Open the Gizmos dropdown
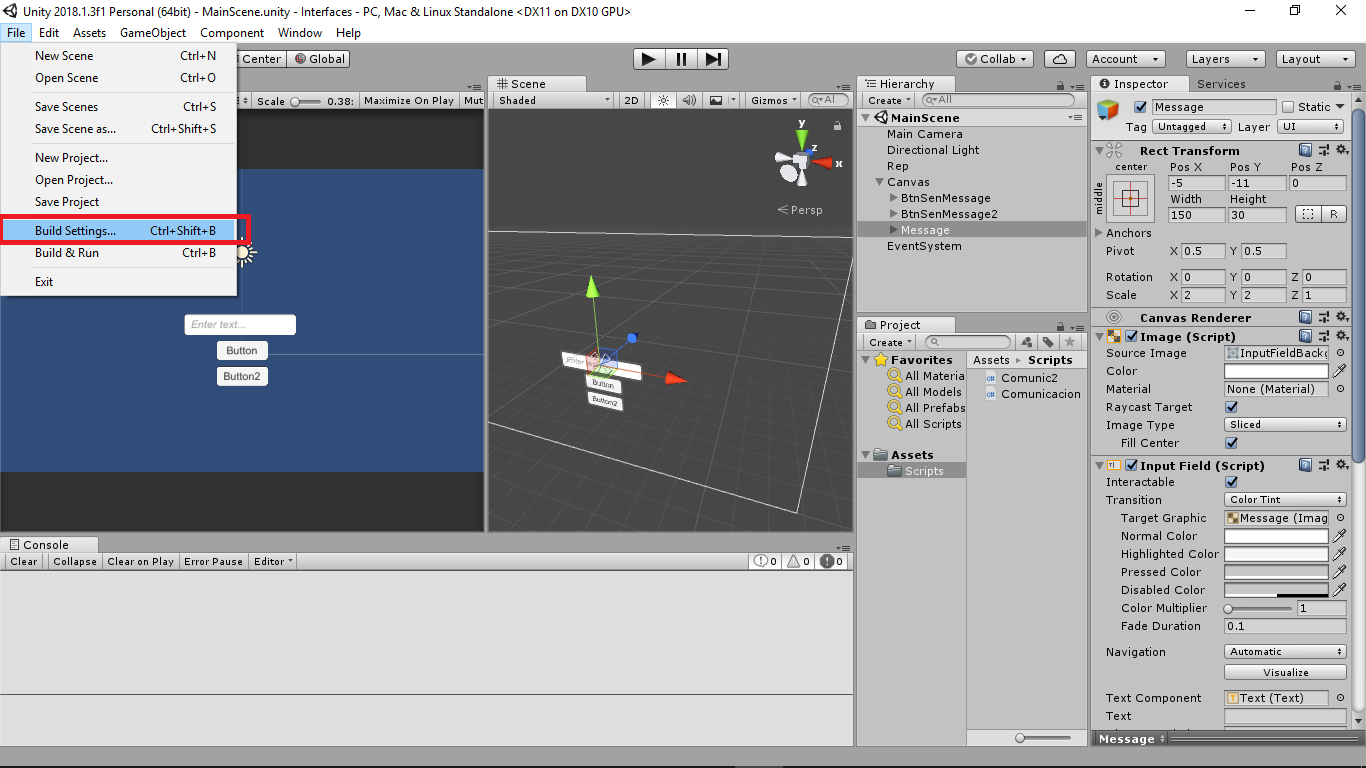Screen dimensions: 1366x768 tap(774, 100)
